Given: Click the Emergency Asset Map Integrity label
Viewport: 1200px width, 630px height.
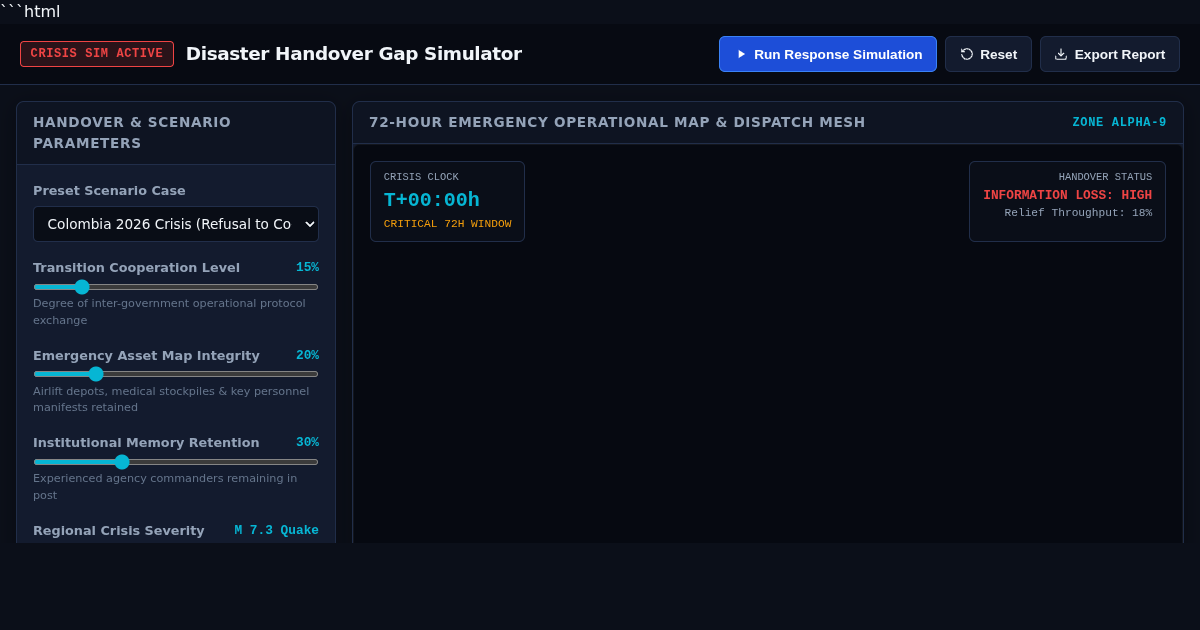Looking at the screenshot, I should [x=146, y=356].
